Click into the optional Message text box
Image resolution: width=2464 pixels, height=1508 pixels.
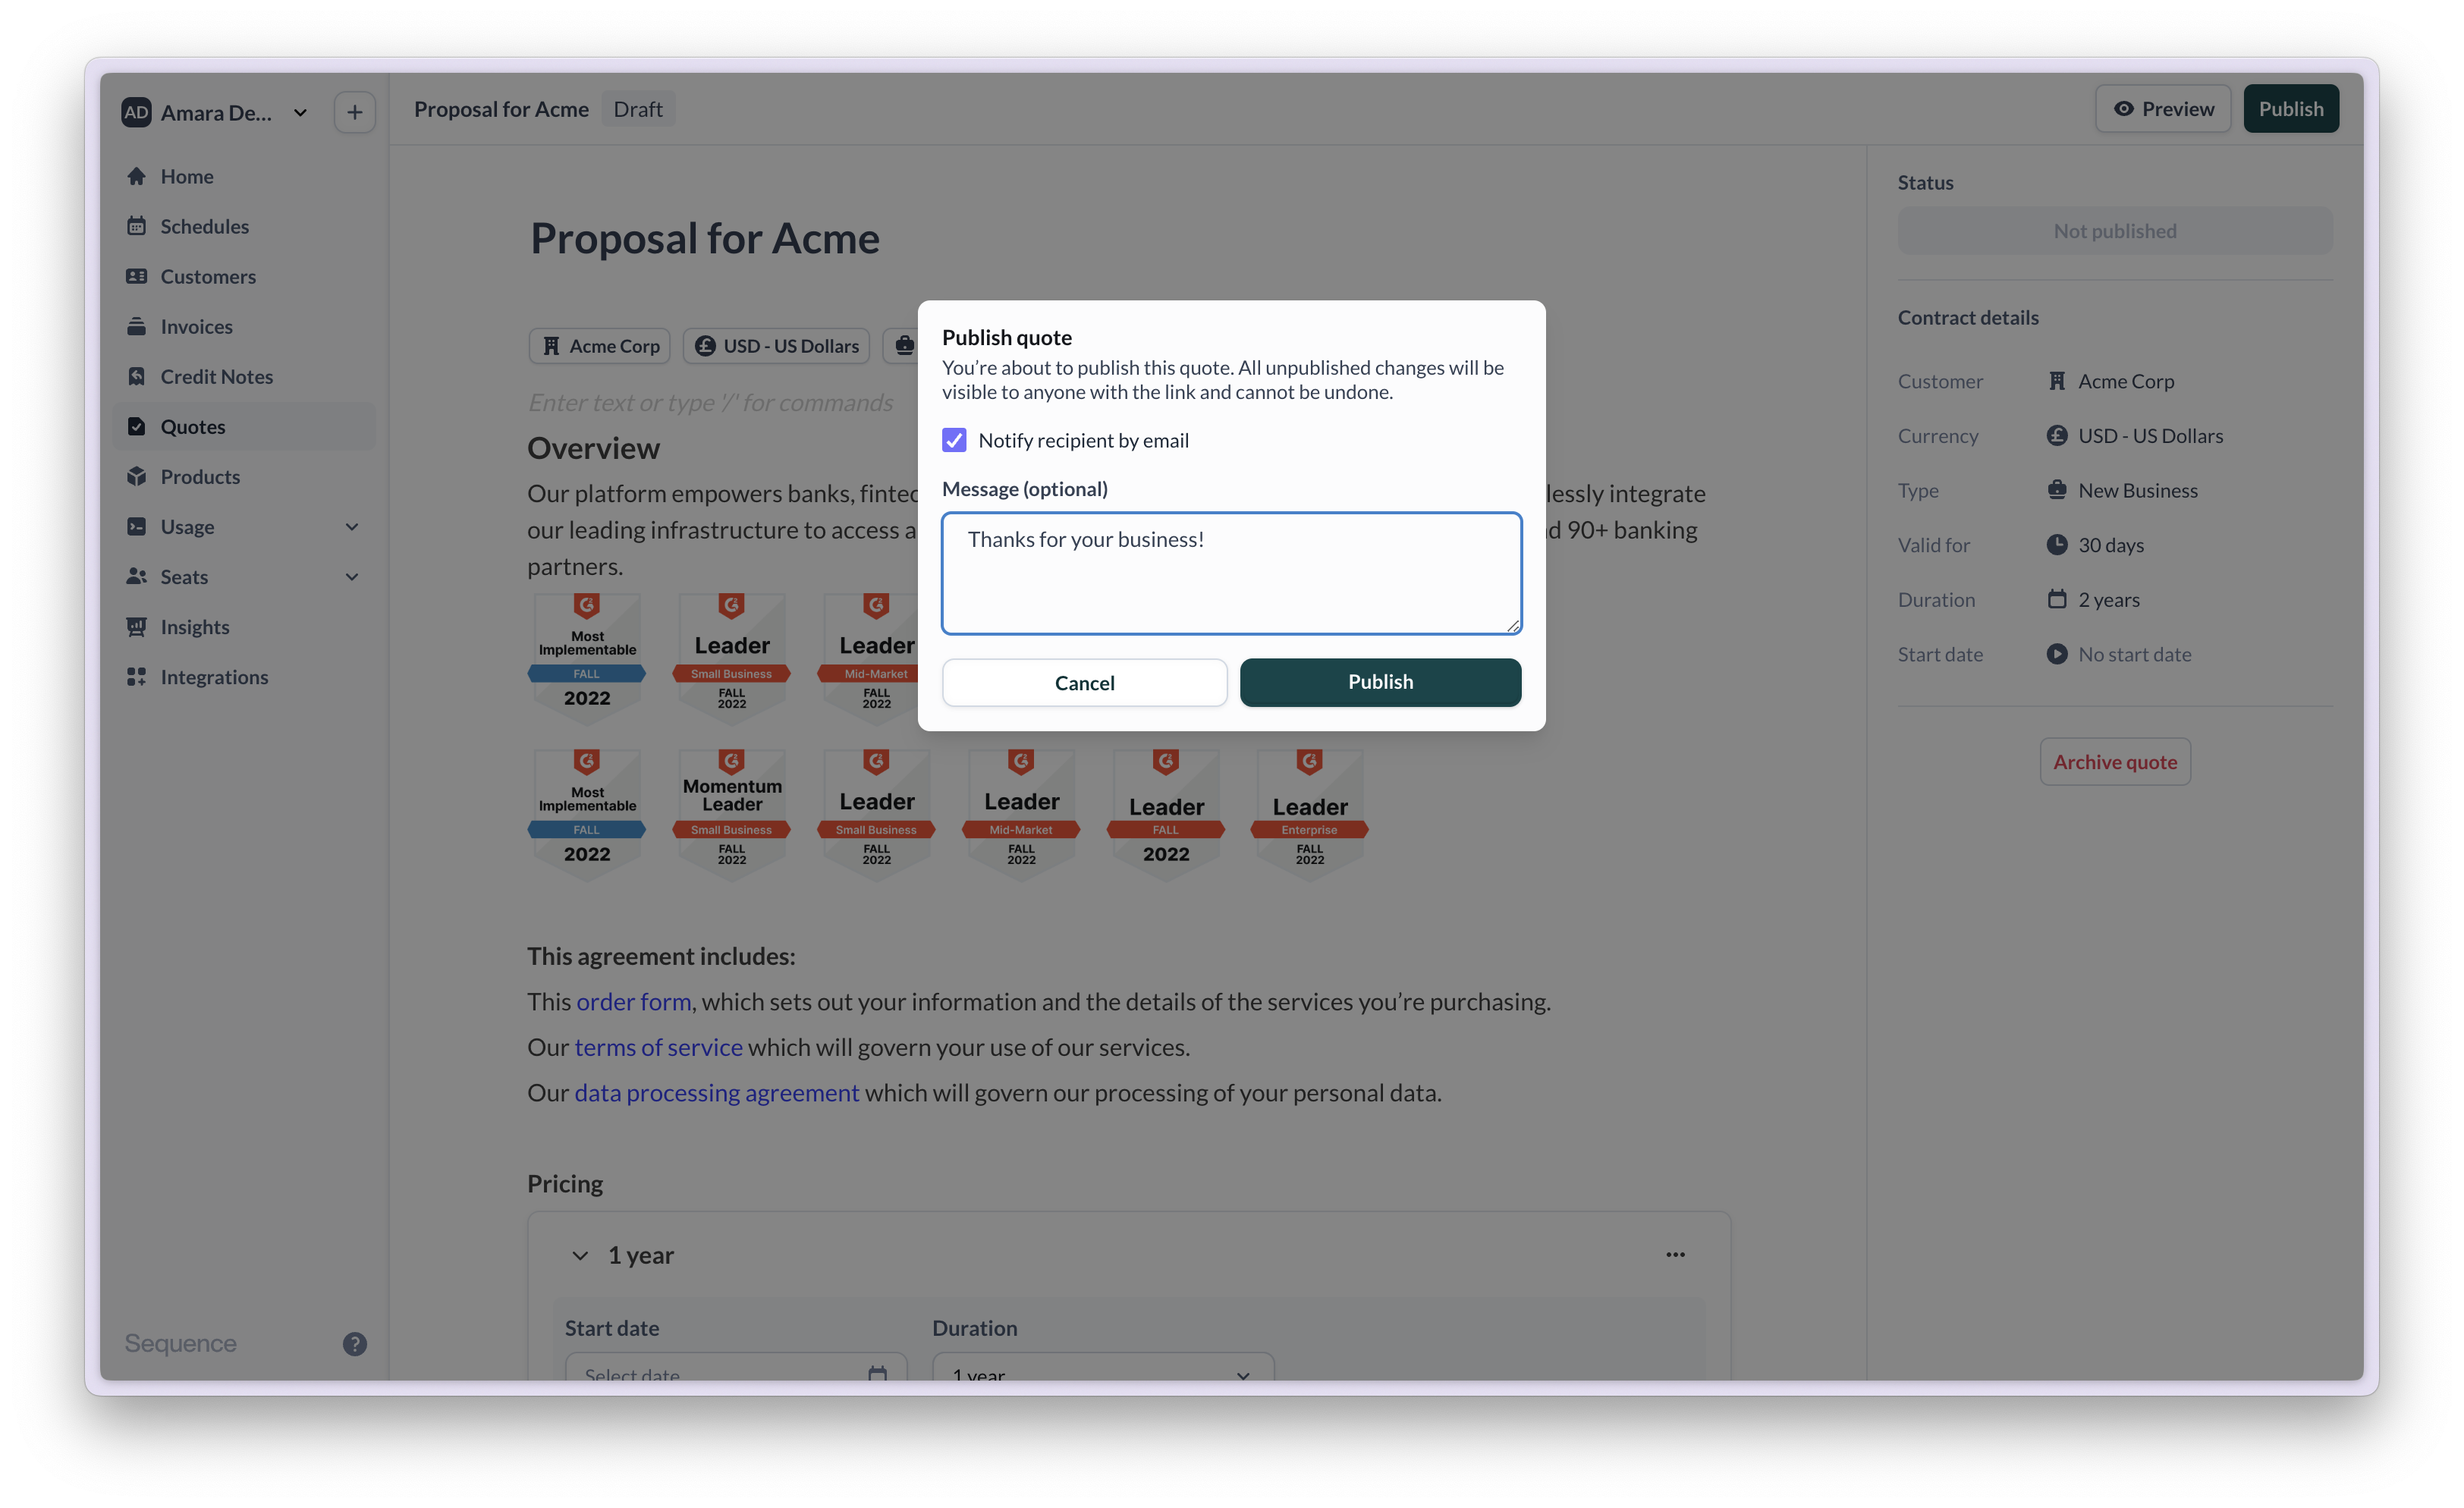1231,573
